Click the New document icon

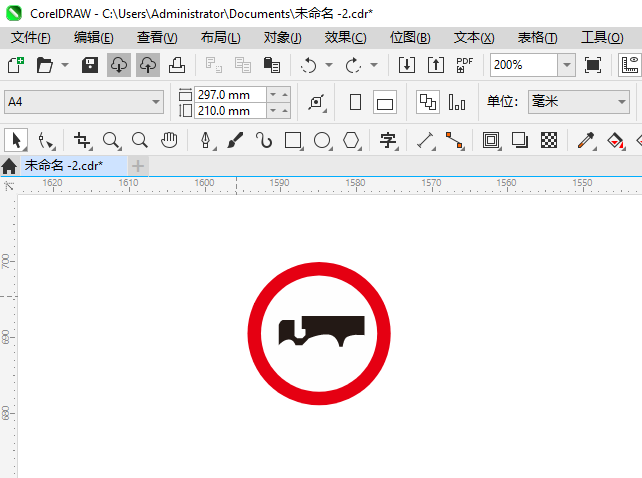16,65
